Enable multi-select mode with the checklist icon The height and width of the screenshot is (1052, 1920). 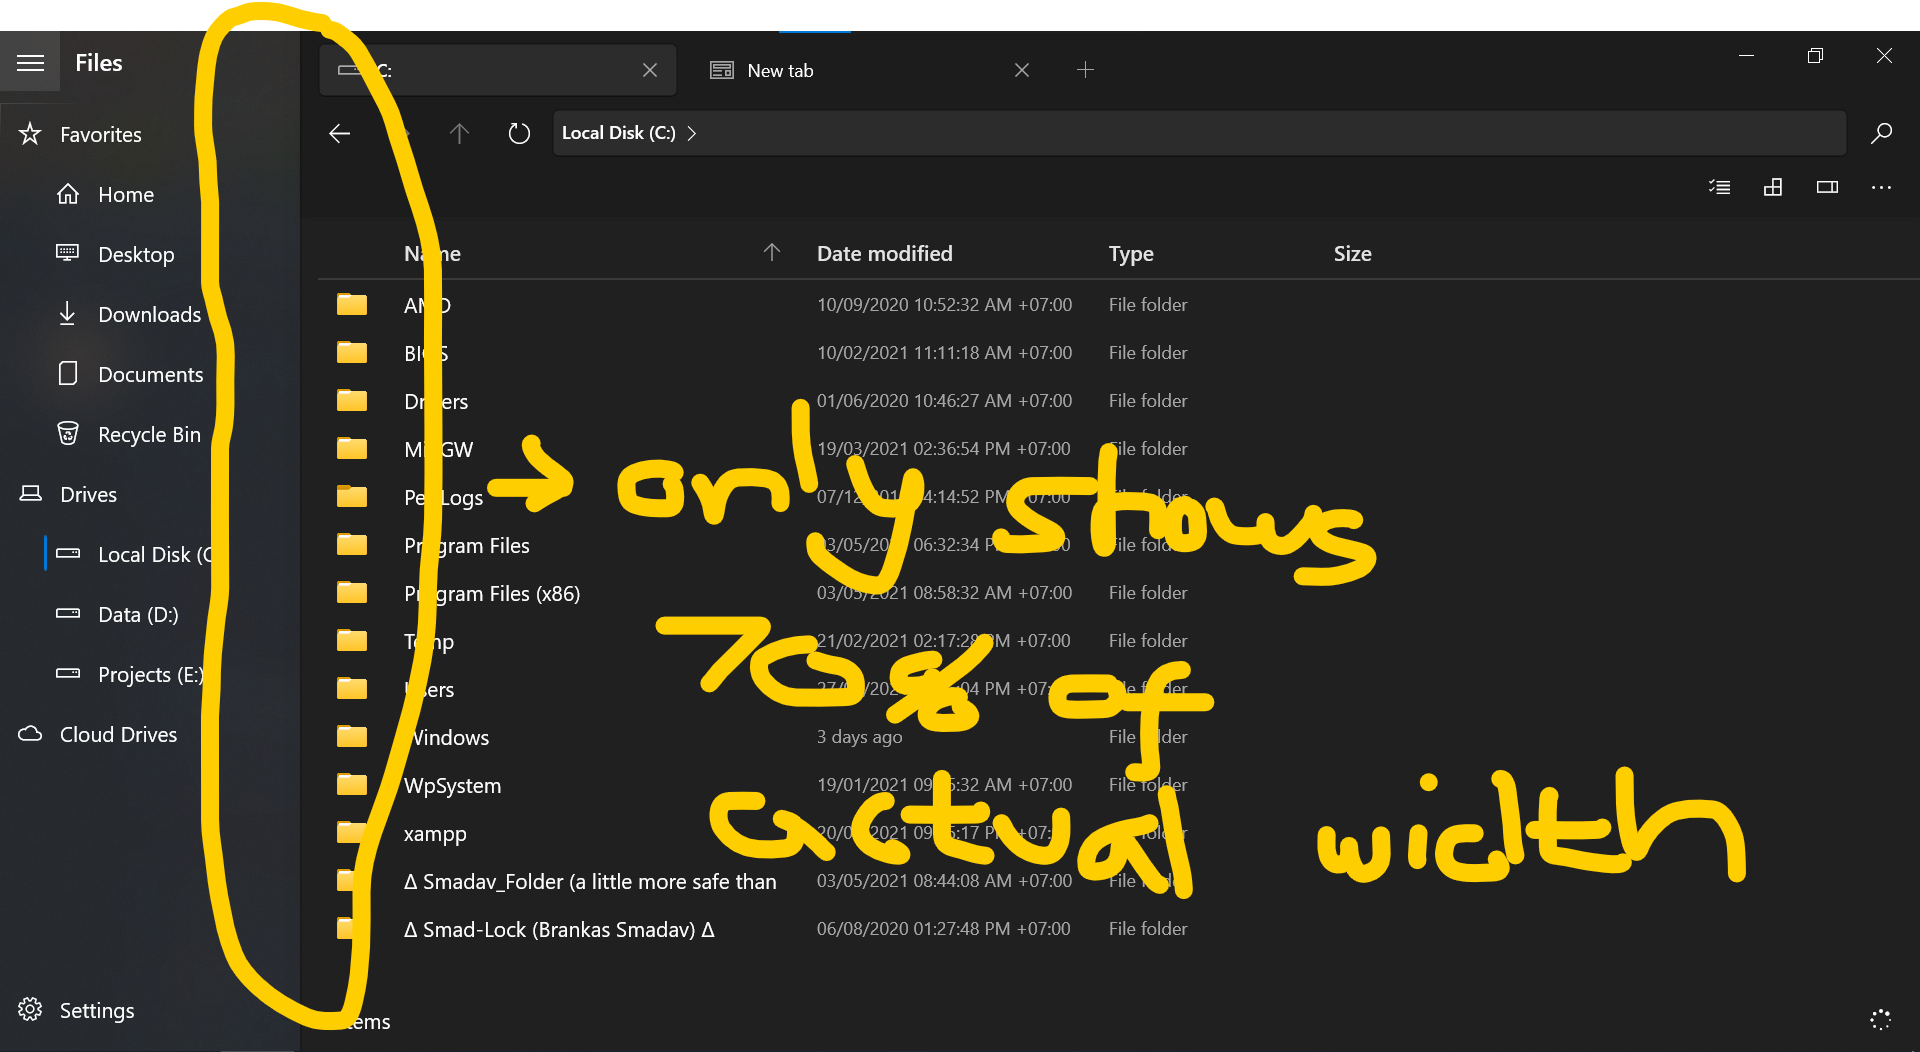(x=1719, y=187)
